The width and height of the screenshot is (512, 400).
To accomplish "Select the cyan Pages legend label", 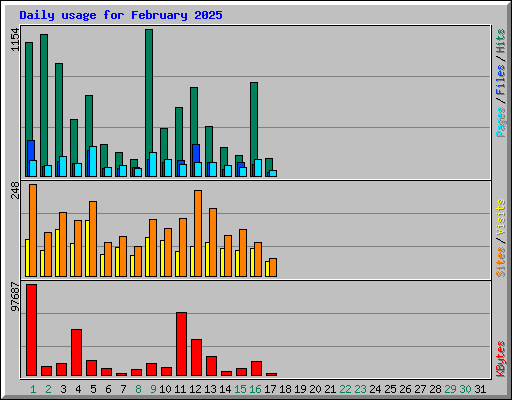I will click(501, 122).
